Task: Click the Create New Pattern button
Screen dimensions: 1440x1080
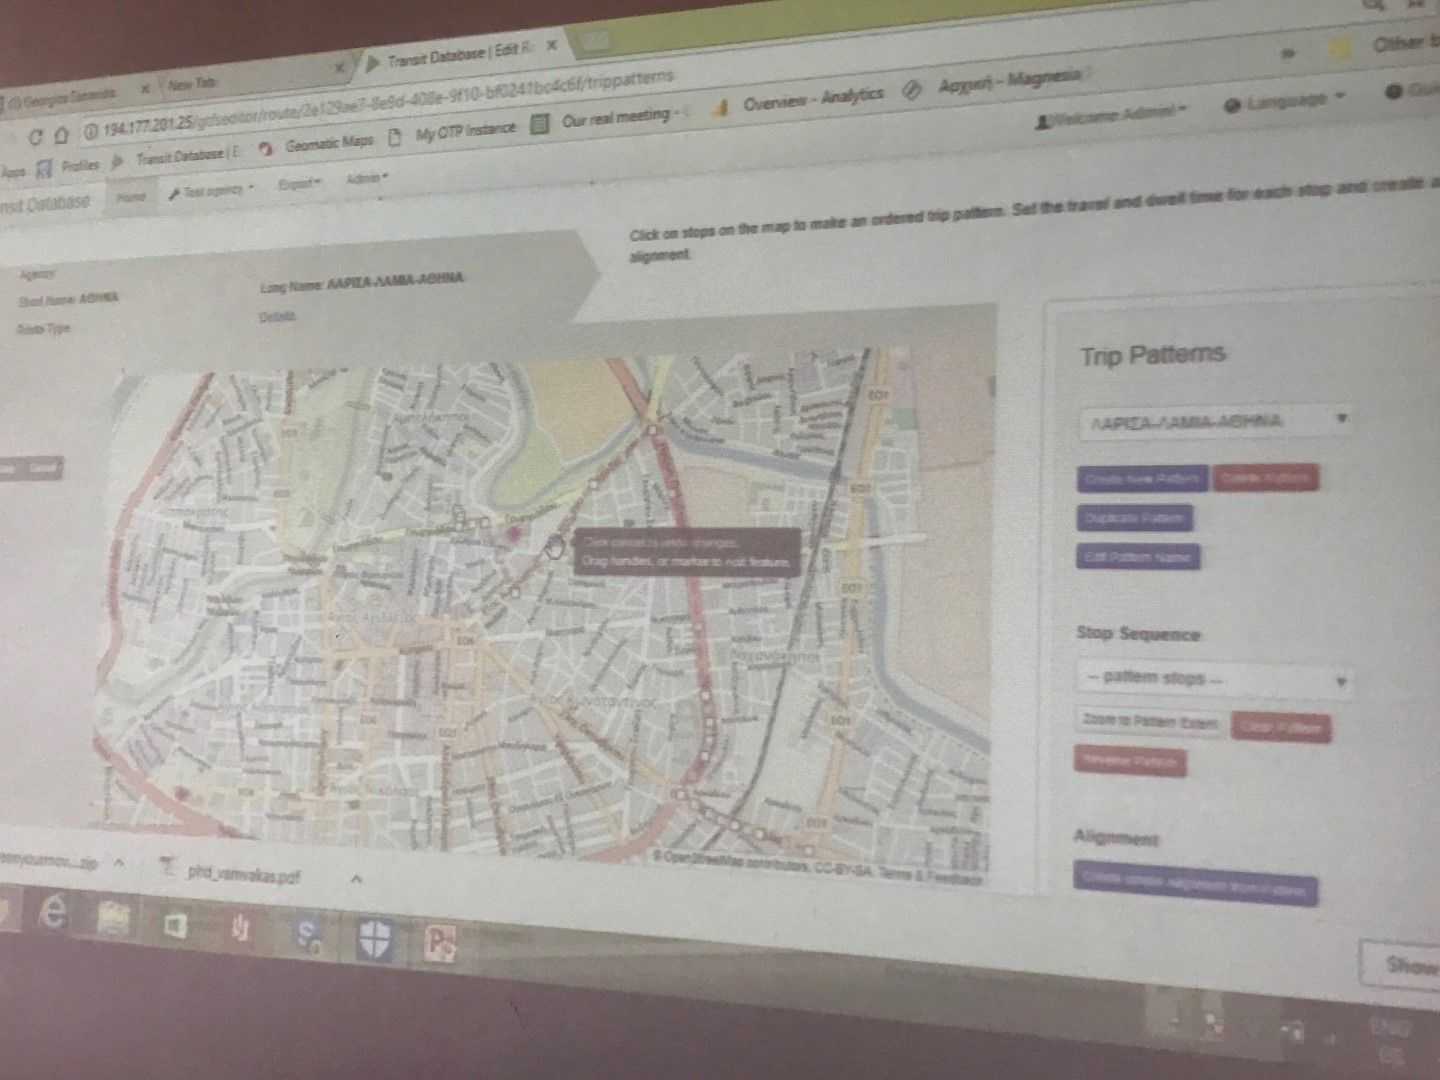Action: pos(1143,479)
